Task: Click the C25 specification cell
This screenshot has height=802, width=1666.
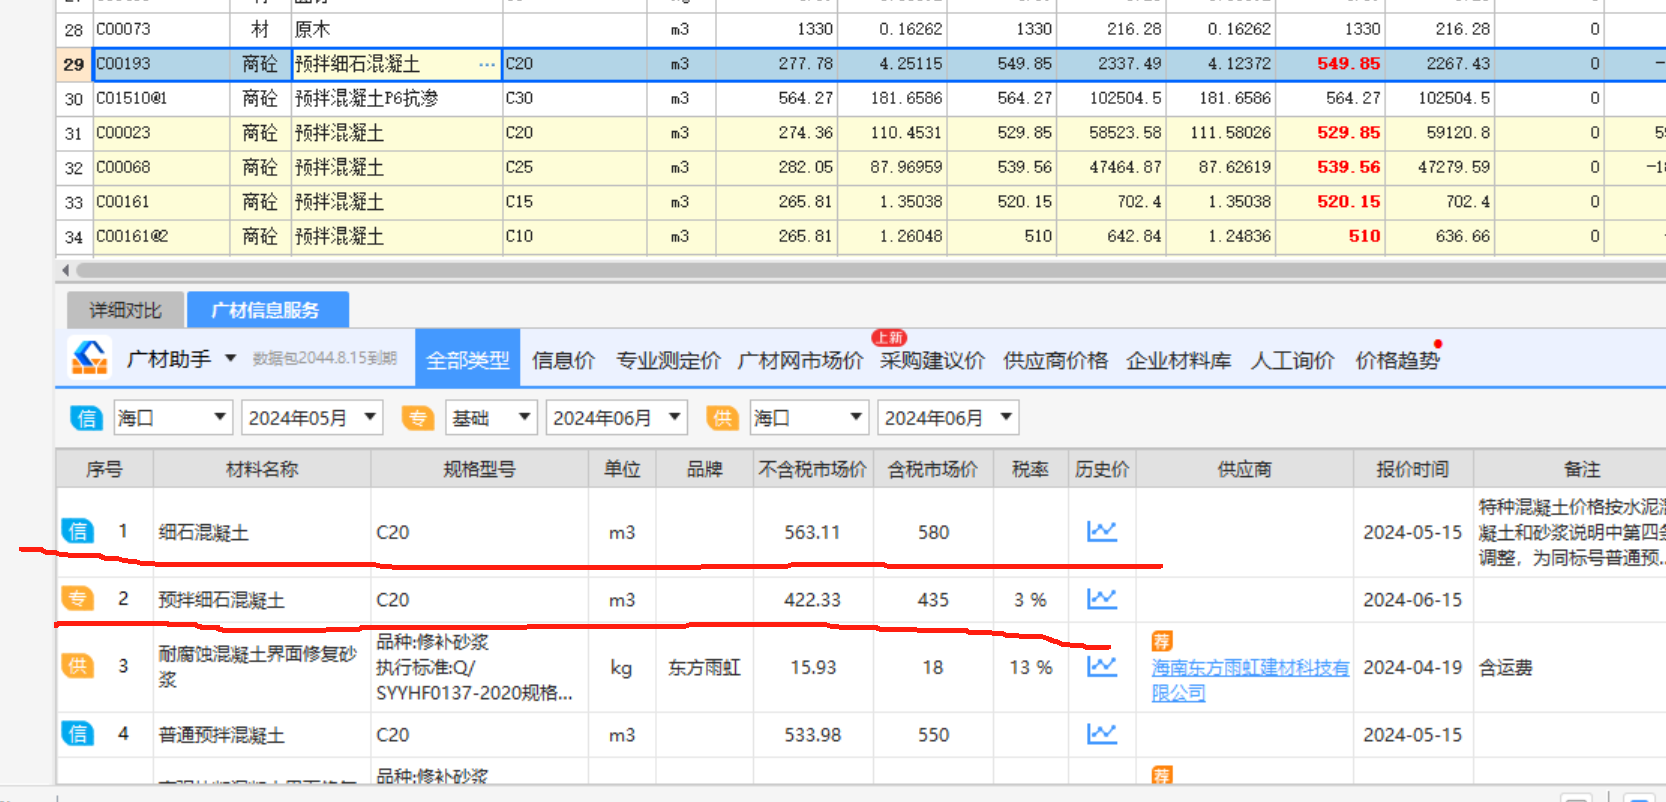Action: point(574,167)
